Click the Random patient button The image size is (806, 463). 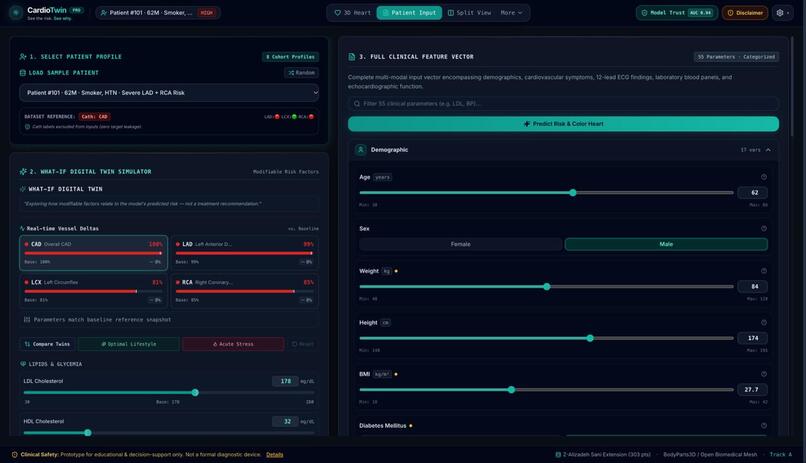click(x=301, y=73)
